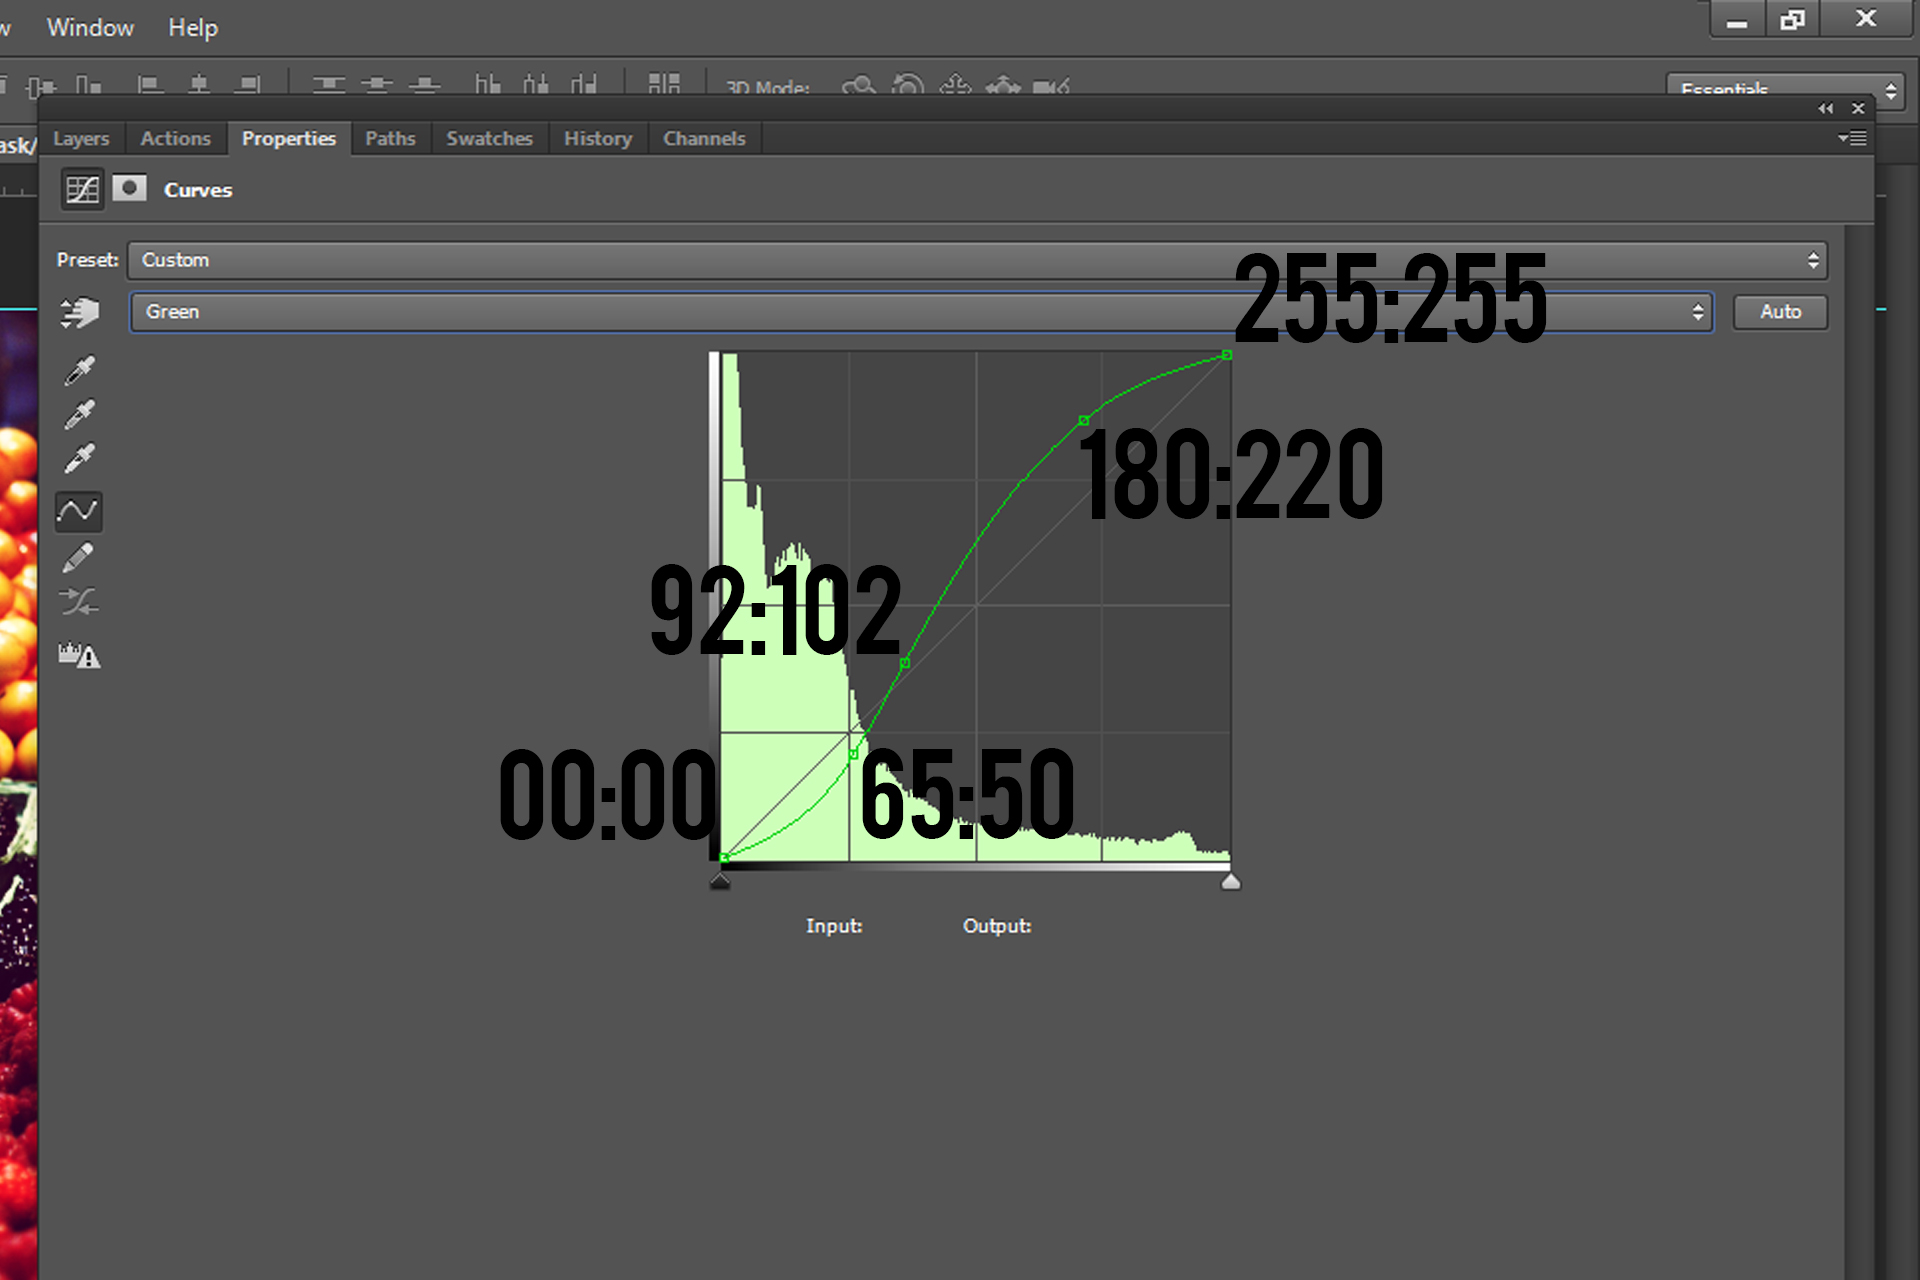Viewport: 1920px width, 1280px height.
Task: Toggle edit points curve mode
Action: pyautogui.click(x=79, y=511)
